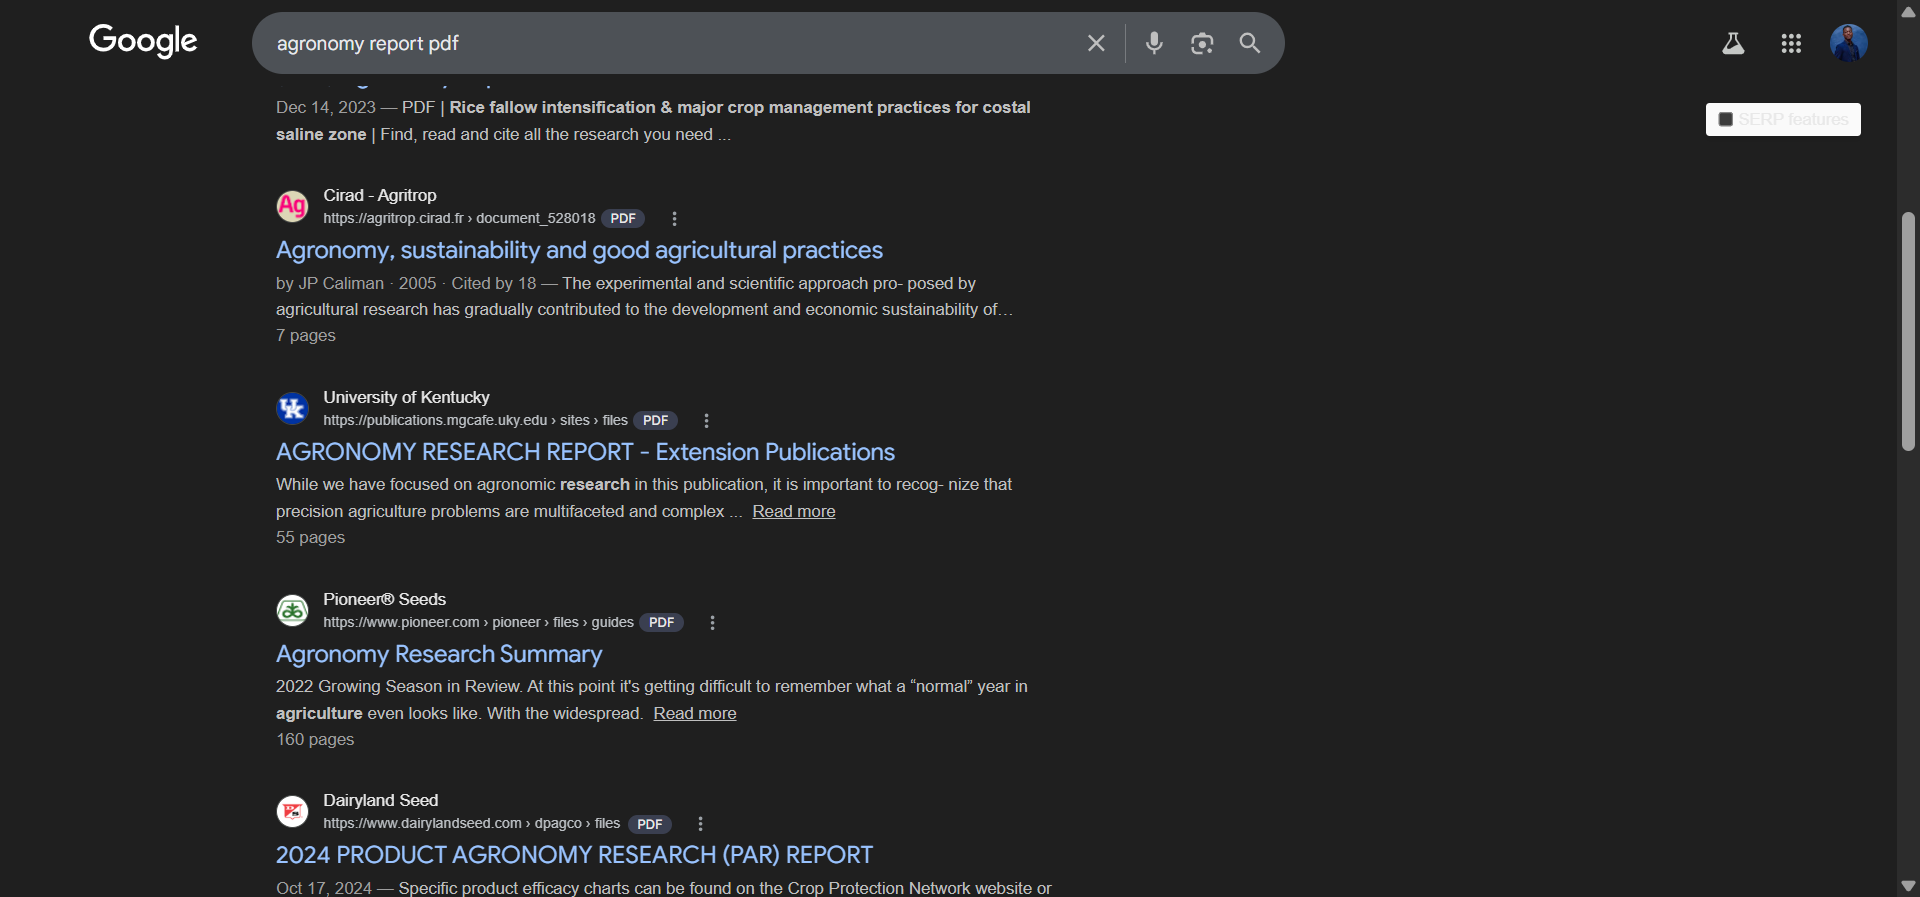Open more options for Pioneer Seeds result

pyautogui.click(x=712, y=623)
